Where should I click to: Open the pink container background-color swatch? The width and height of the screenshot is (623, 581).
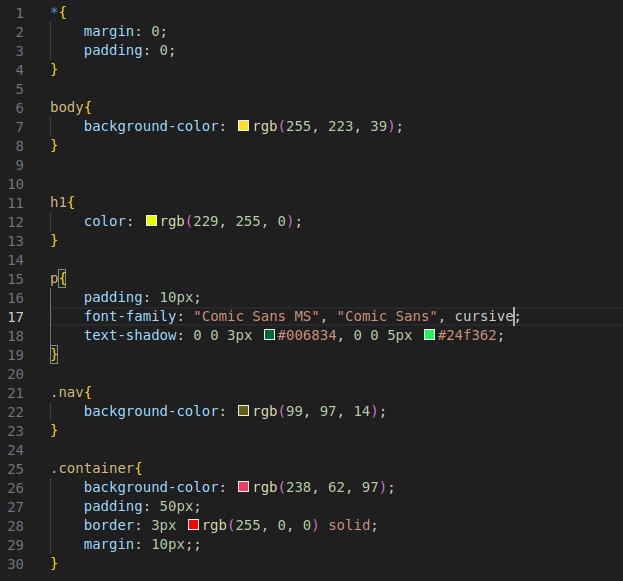coord(243,487)
